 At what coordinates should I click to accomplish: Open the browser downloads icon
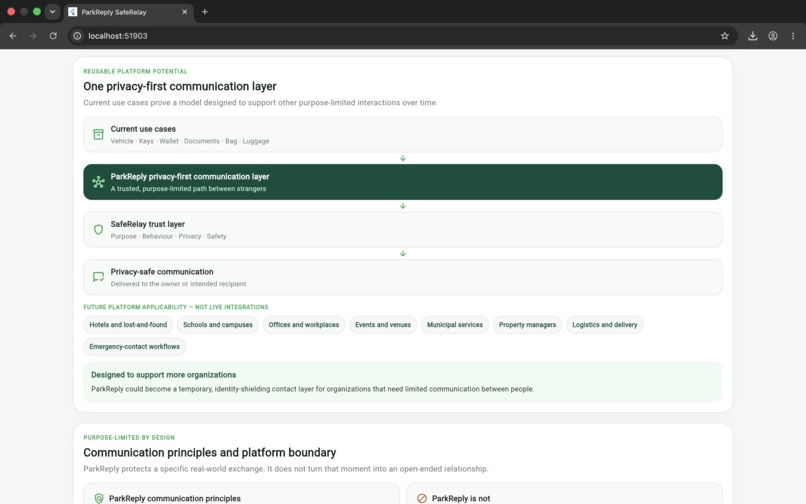[753, 36]
